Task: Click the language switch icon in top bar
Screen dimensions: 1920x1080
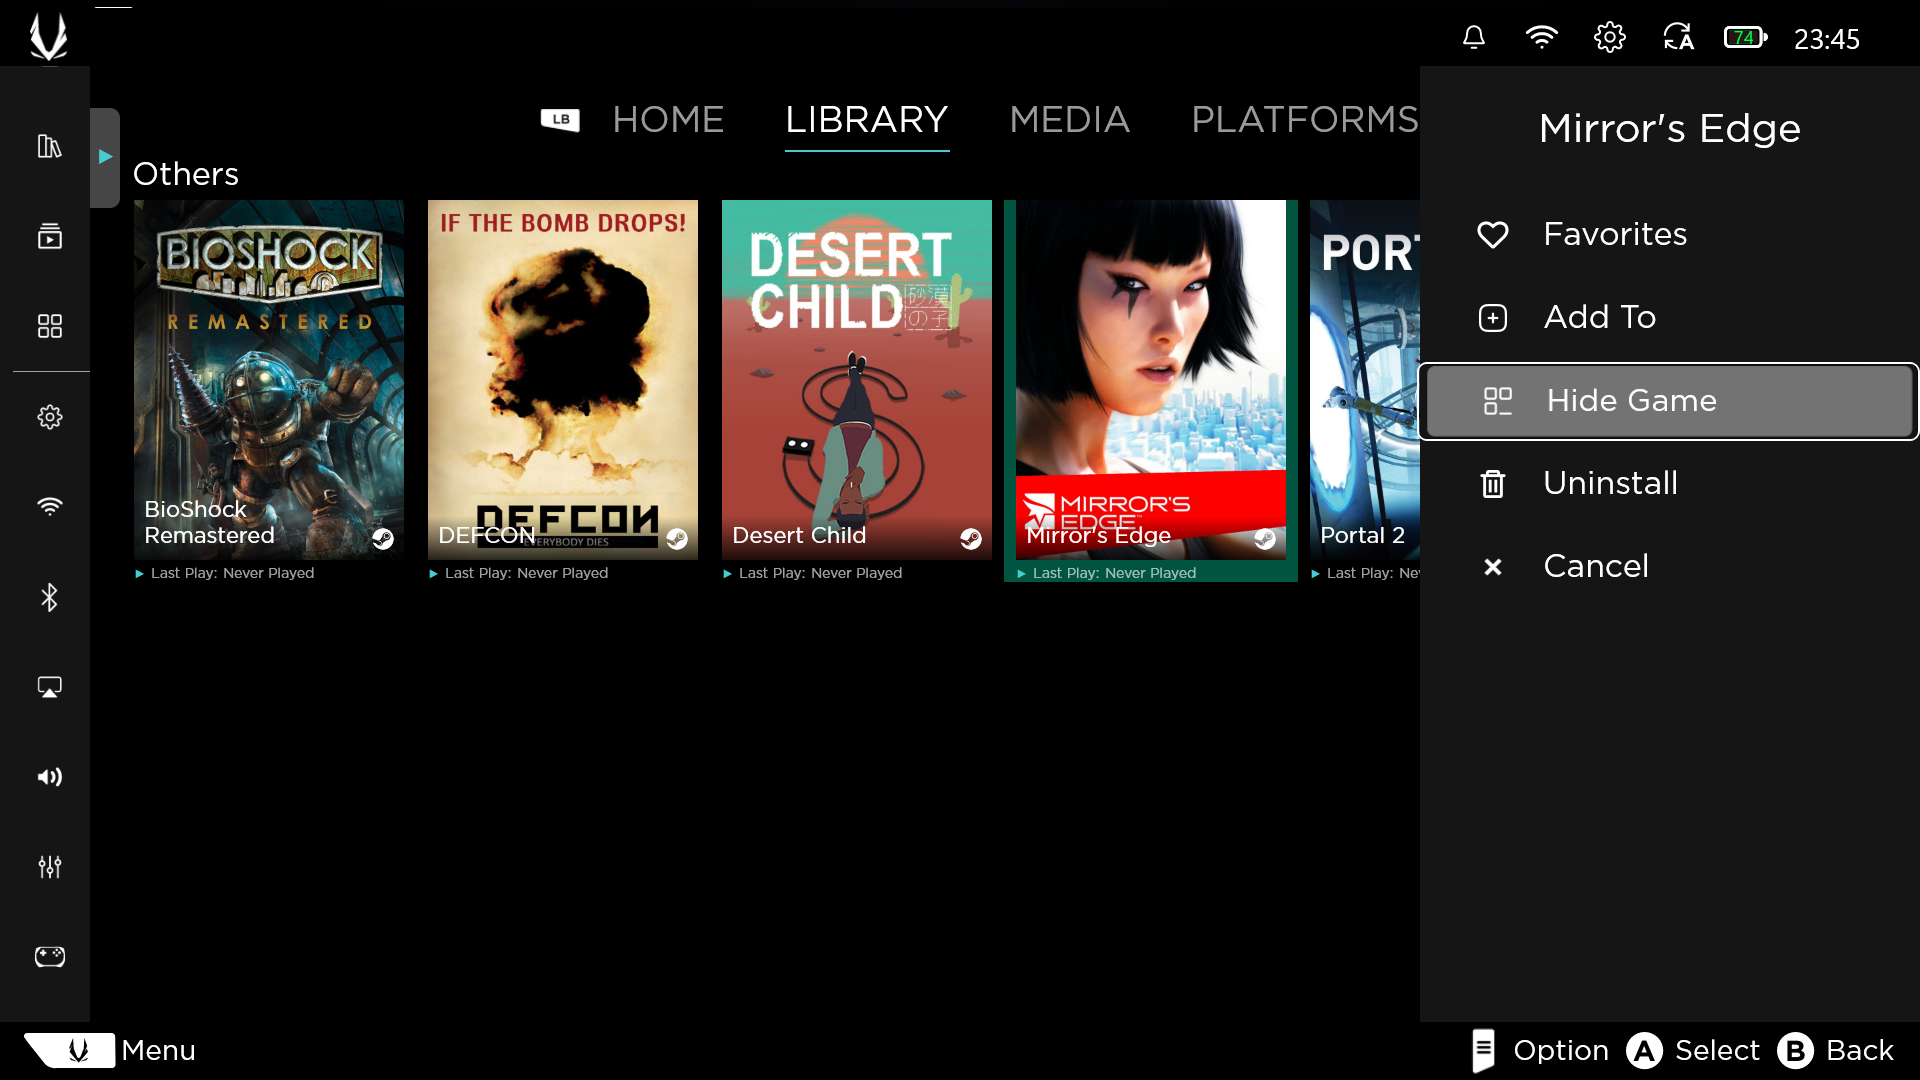Action: [1678, 38]
